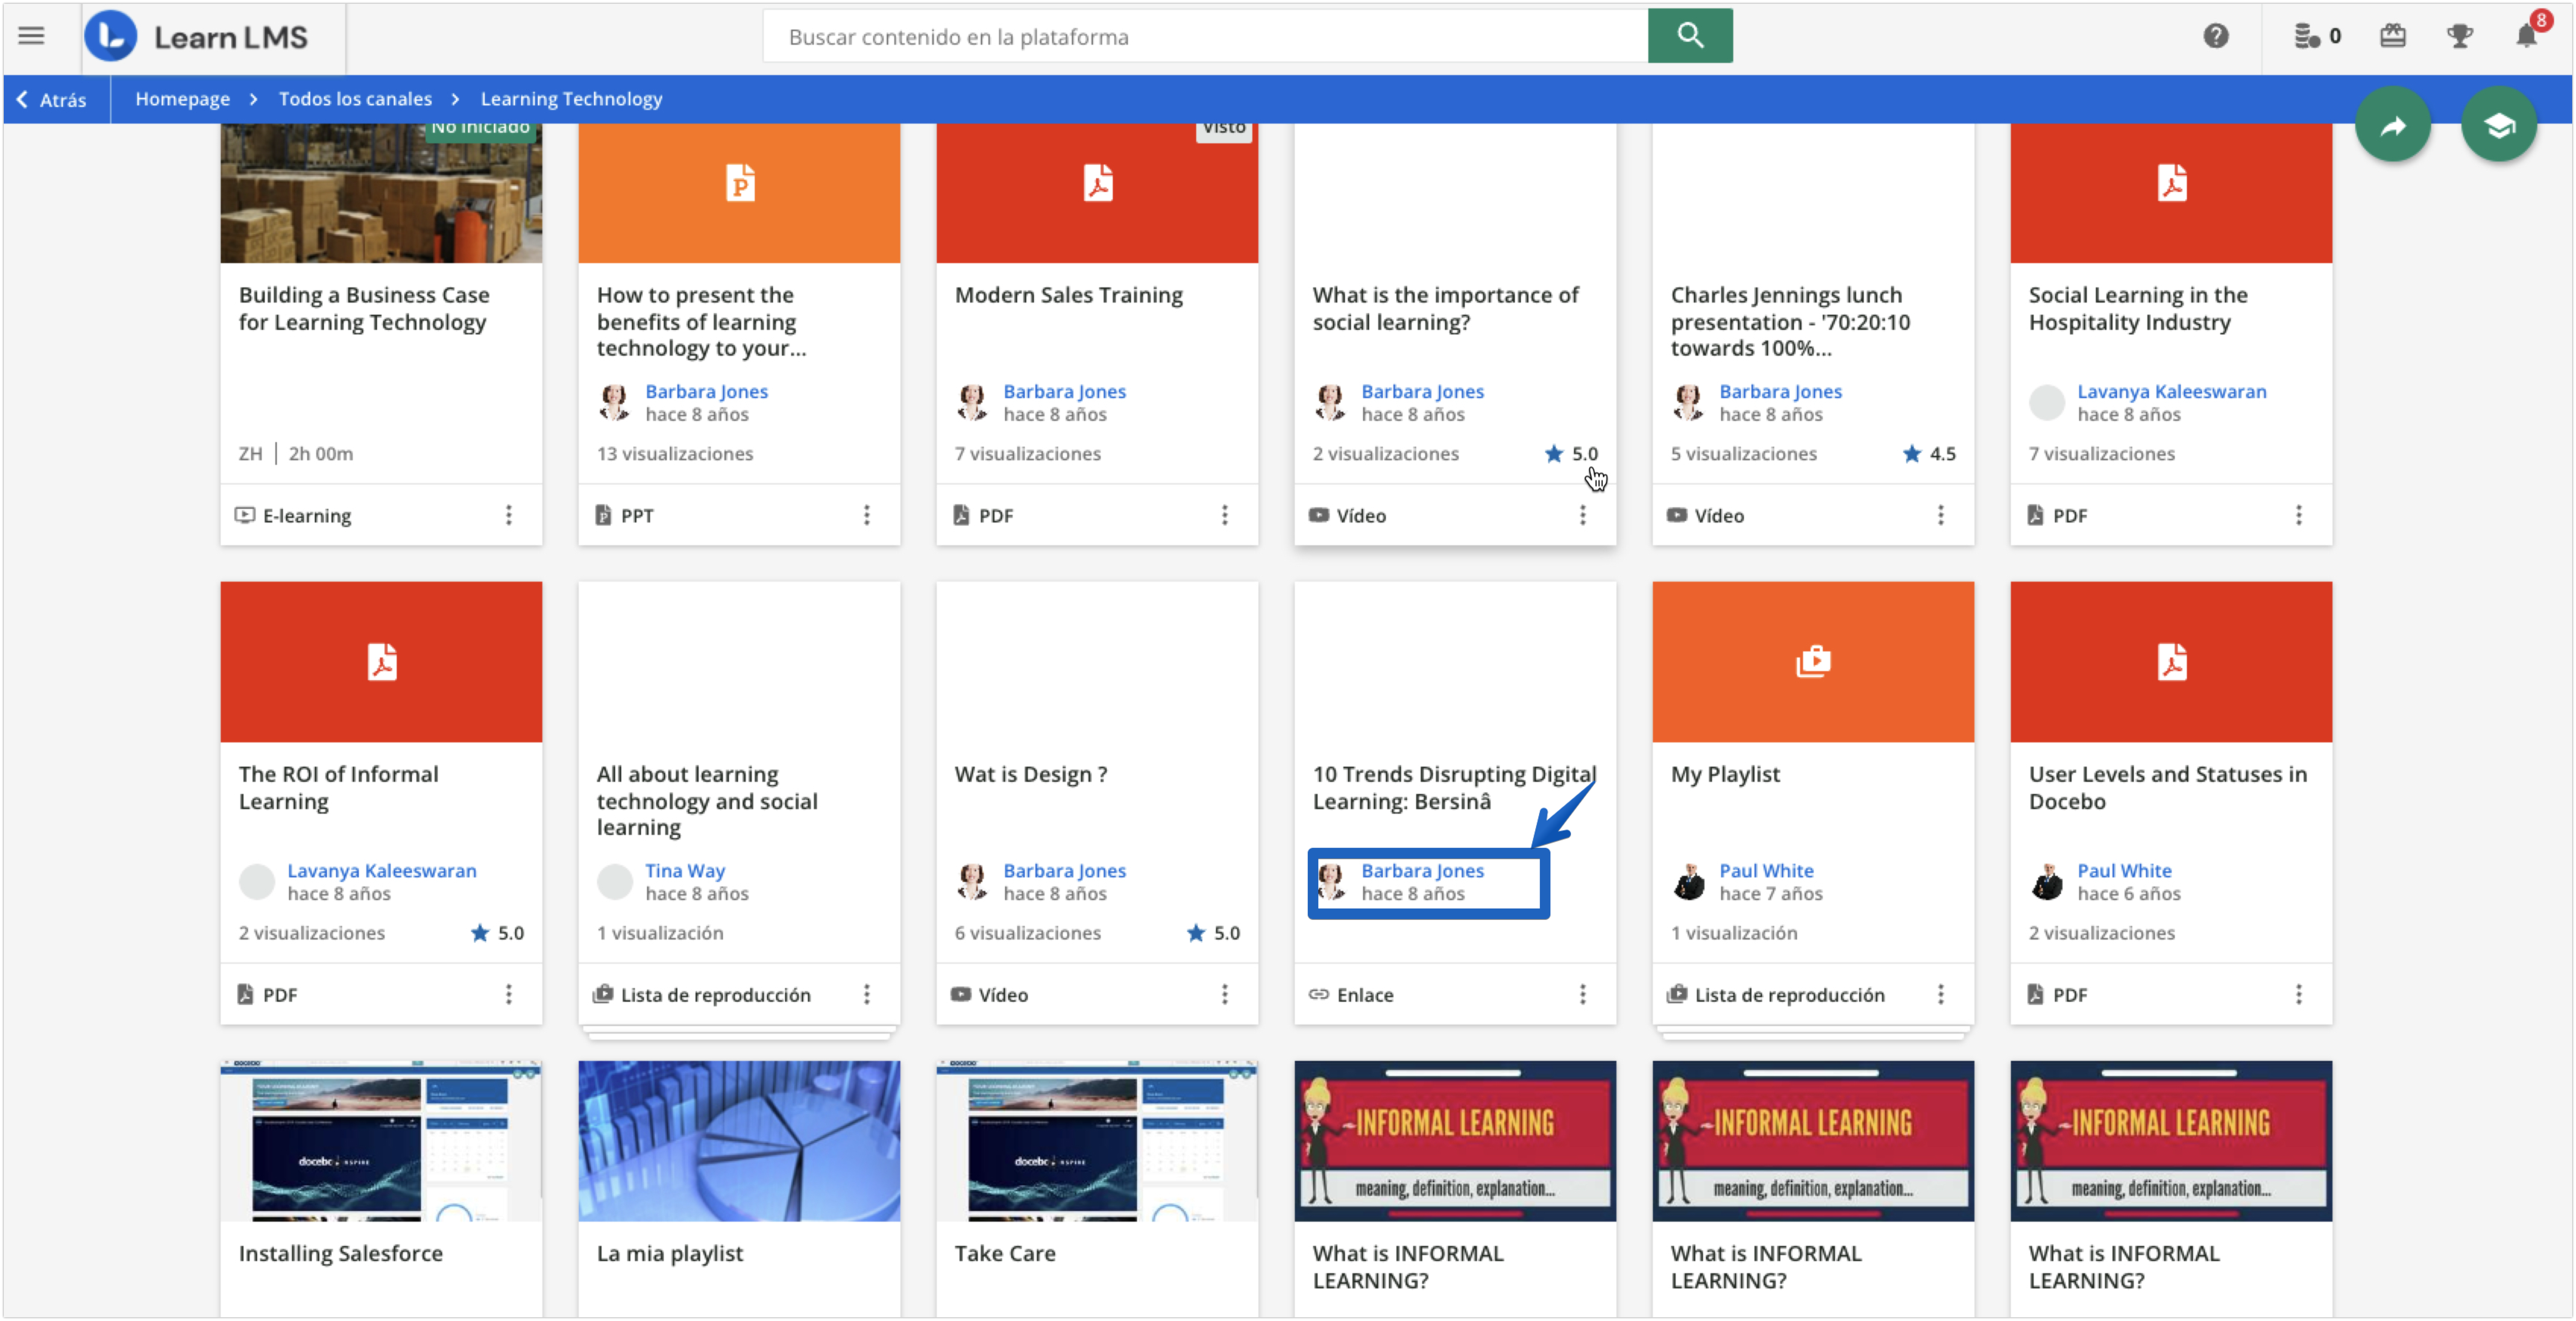This screenshot has width=2576, height=1321.
Task: Click star rating 5.0 on social learning card
Action: tap(1571, 454)
